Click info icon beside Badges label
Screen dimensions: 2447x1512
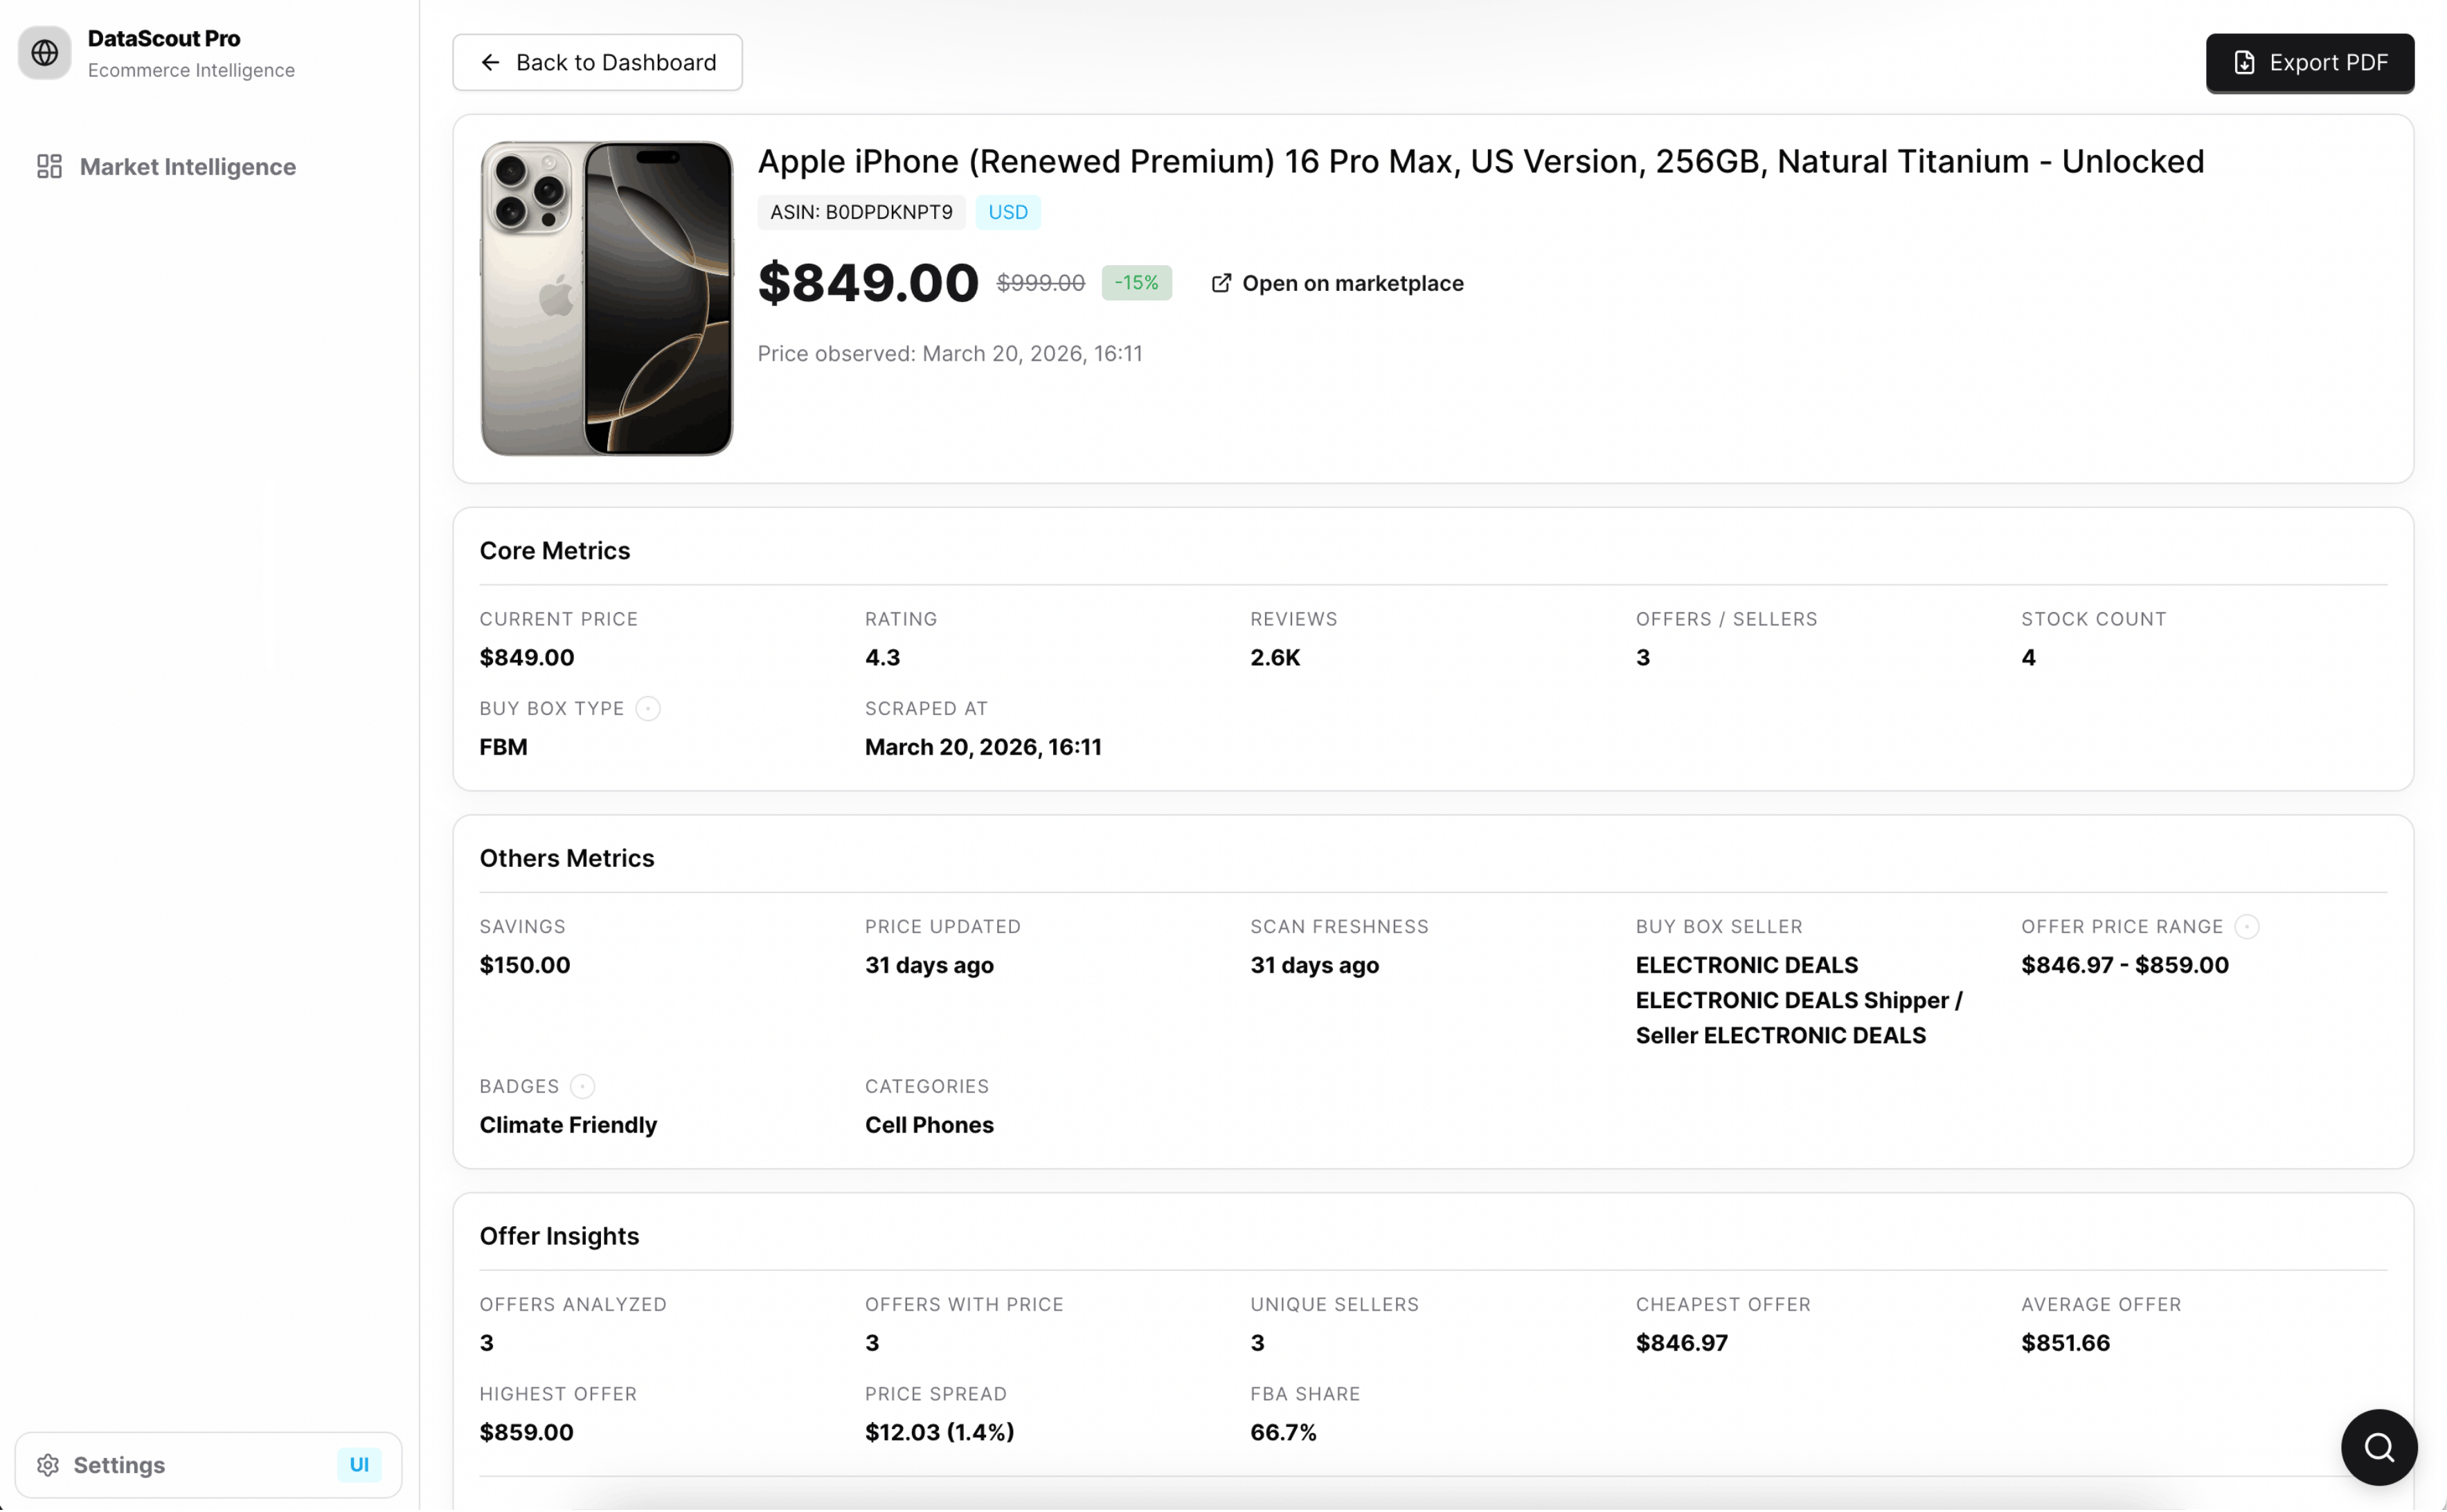(582, 1087)
